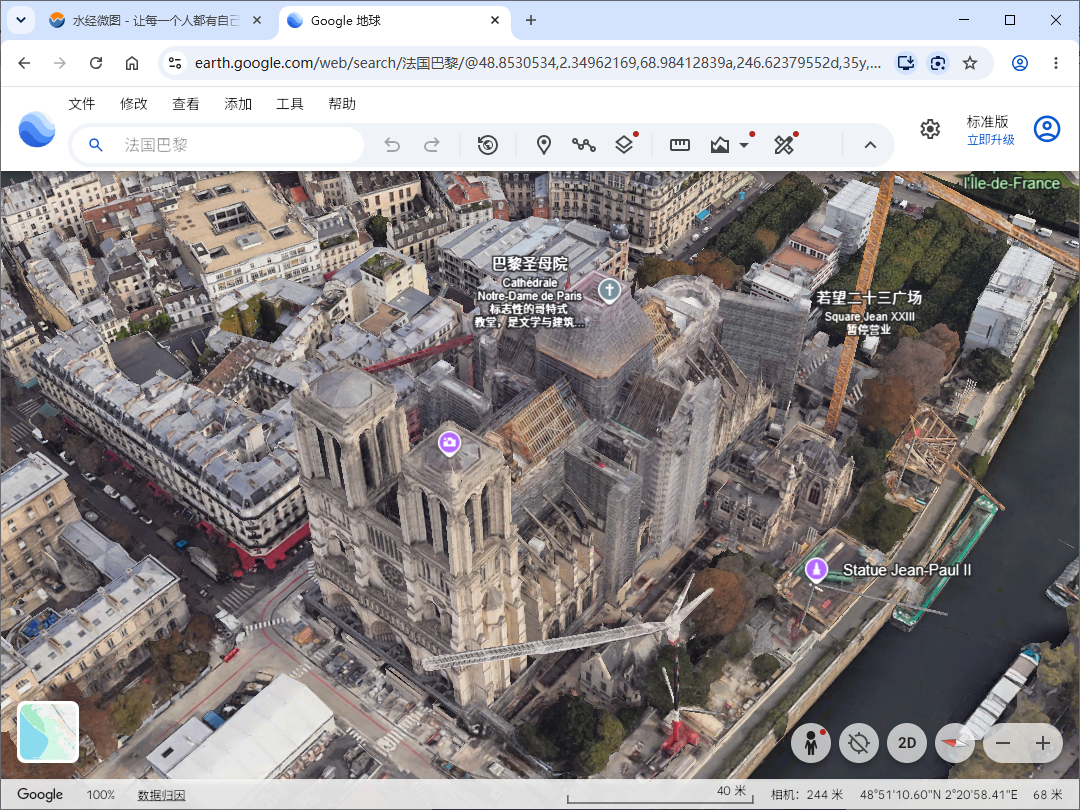The height and width of the screenshot is (810, 1080).
Task: Click the undo arrow icon
Action: click(x=392, y=145)
